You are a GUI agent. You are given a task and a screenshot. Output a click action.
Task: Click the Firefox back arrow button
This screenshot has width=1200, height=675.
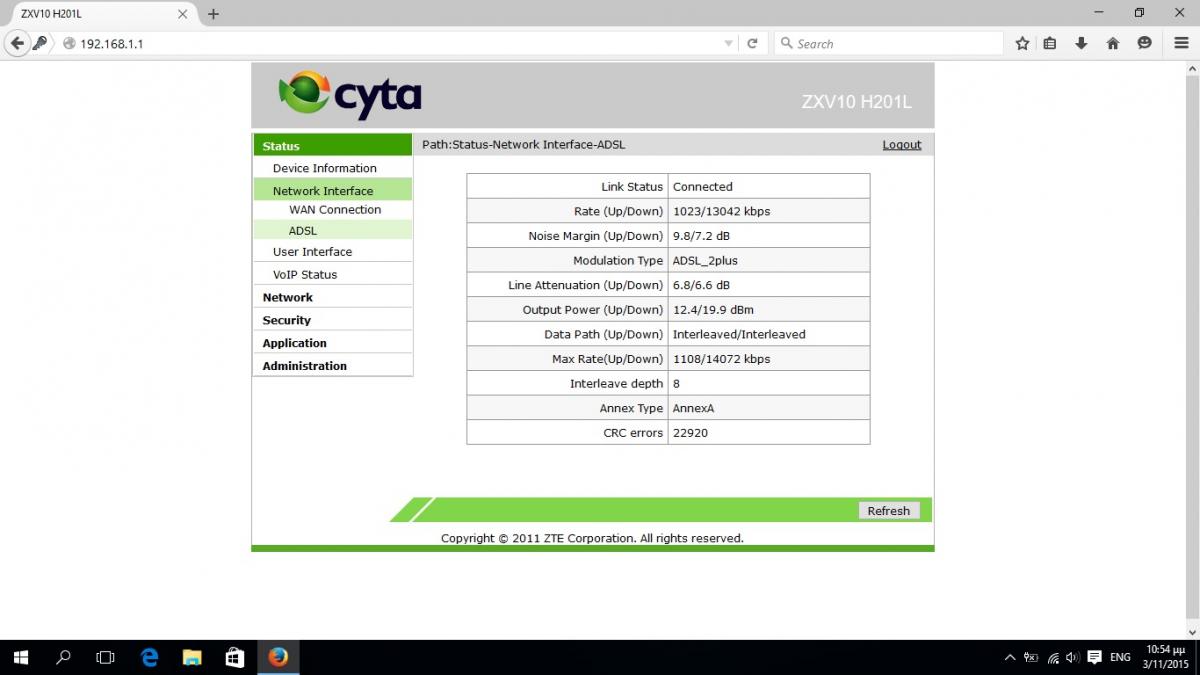point(17,43)
